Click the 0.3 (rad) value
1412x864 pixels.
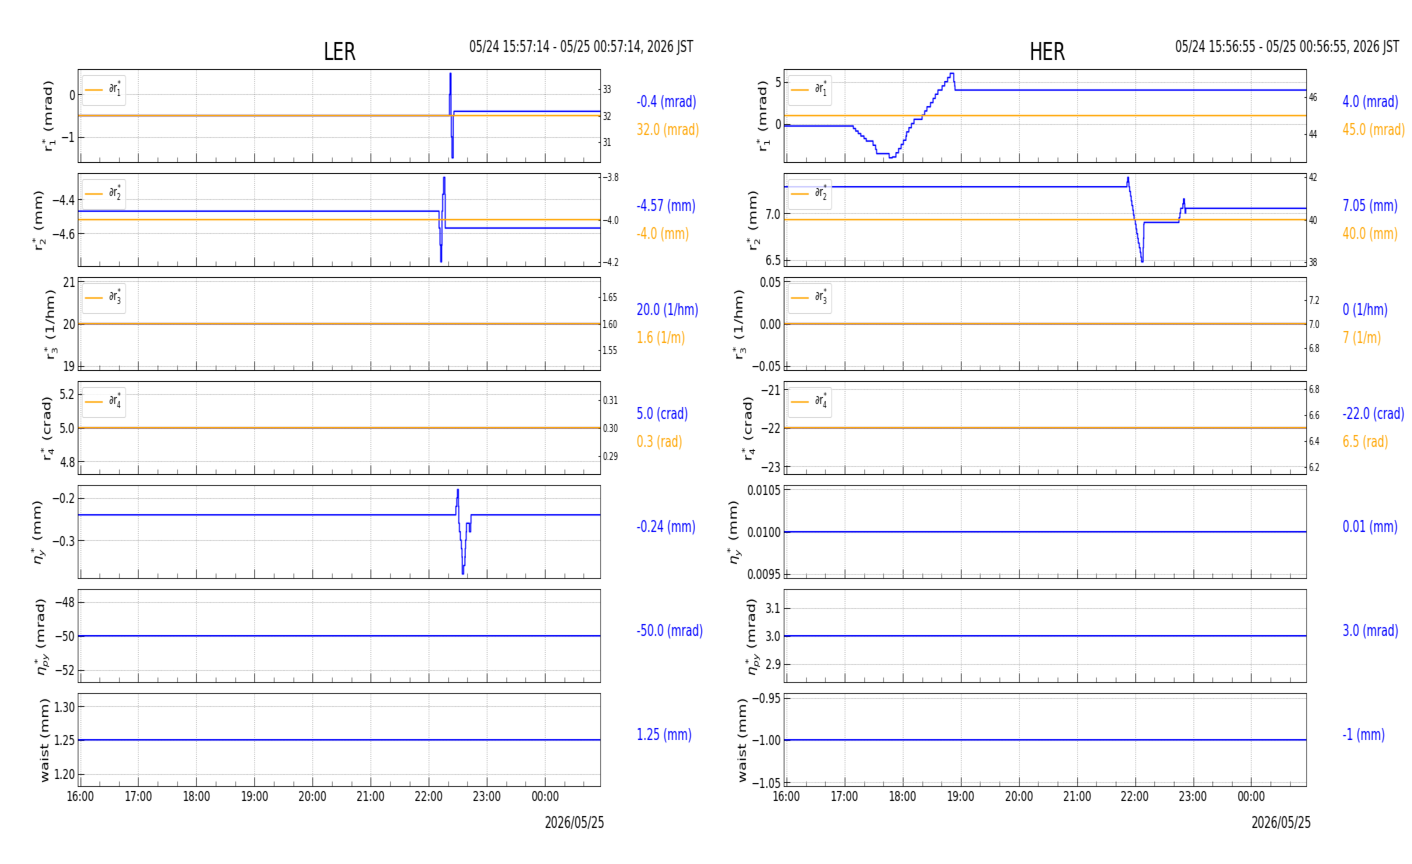tap(660, 441)
